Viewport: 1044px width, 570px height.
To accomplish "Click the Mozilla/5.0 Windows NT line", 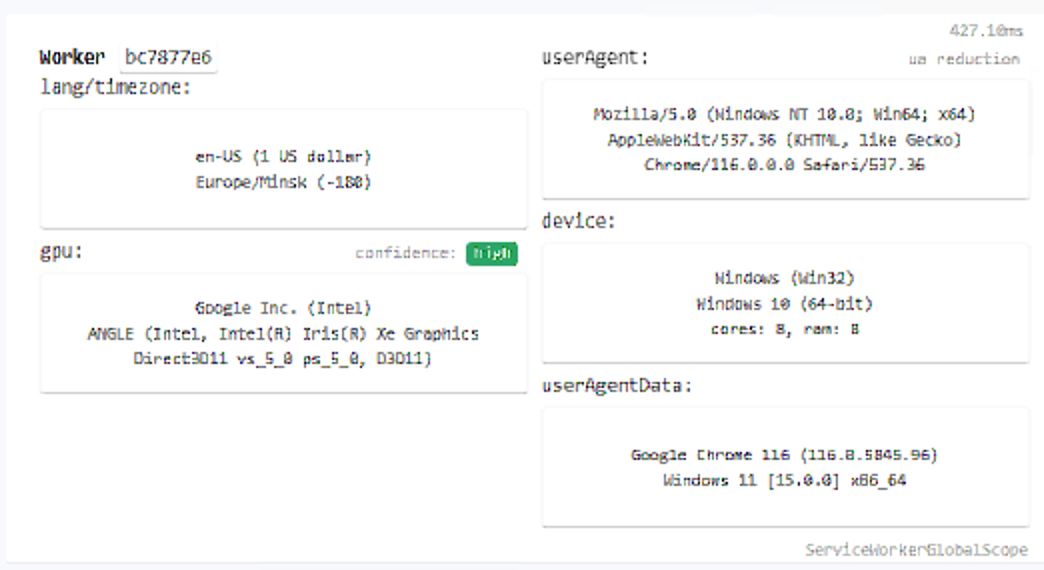I will tap(784, 114).
